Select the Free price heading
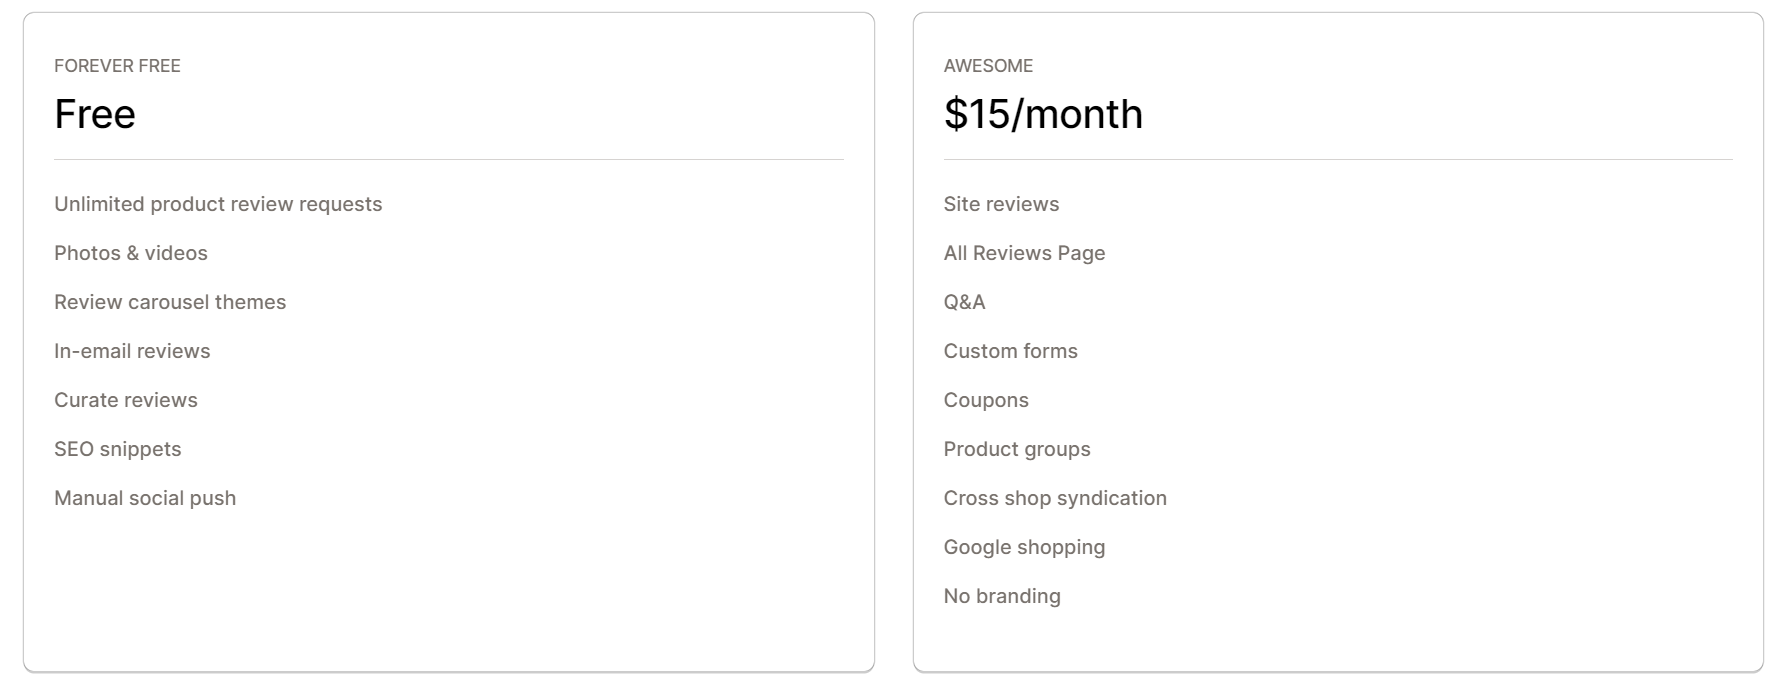The height and width of the screenshot is (682, 1776). [x=95, y=114]
